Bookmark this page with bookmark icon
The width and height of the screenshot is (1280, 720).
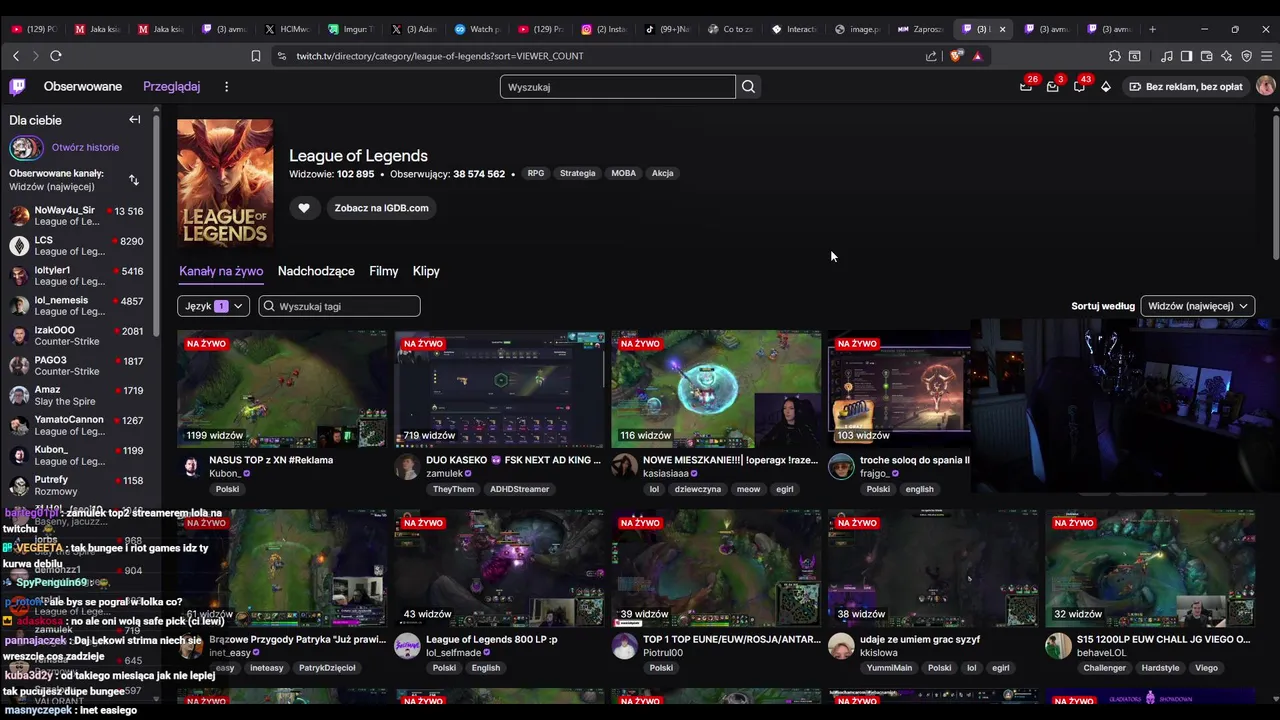coord(256,56)
